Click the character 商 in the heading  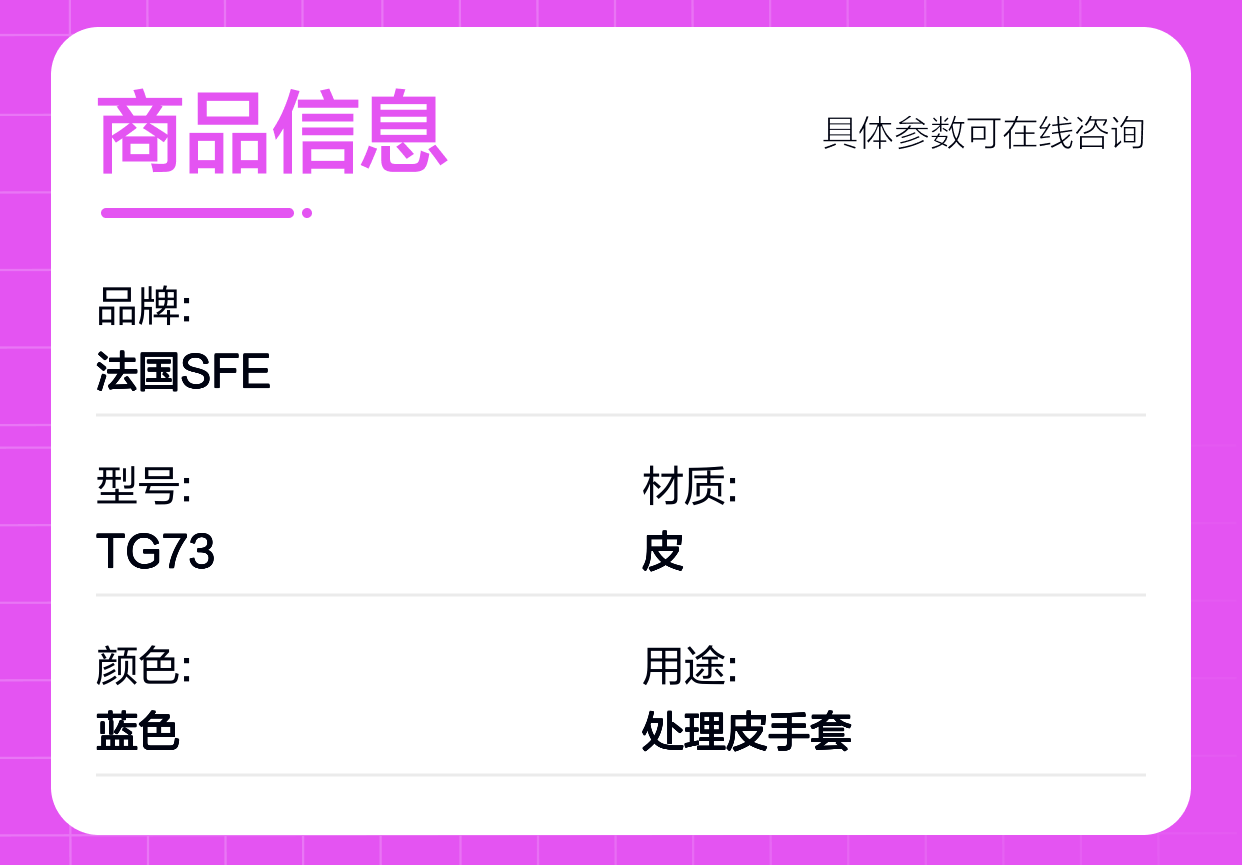(140, 134)
